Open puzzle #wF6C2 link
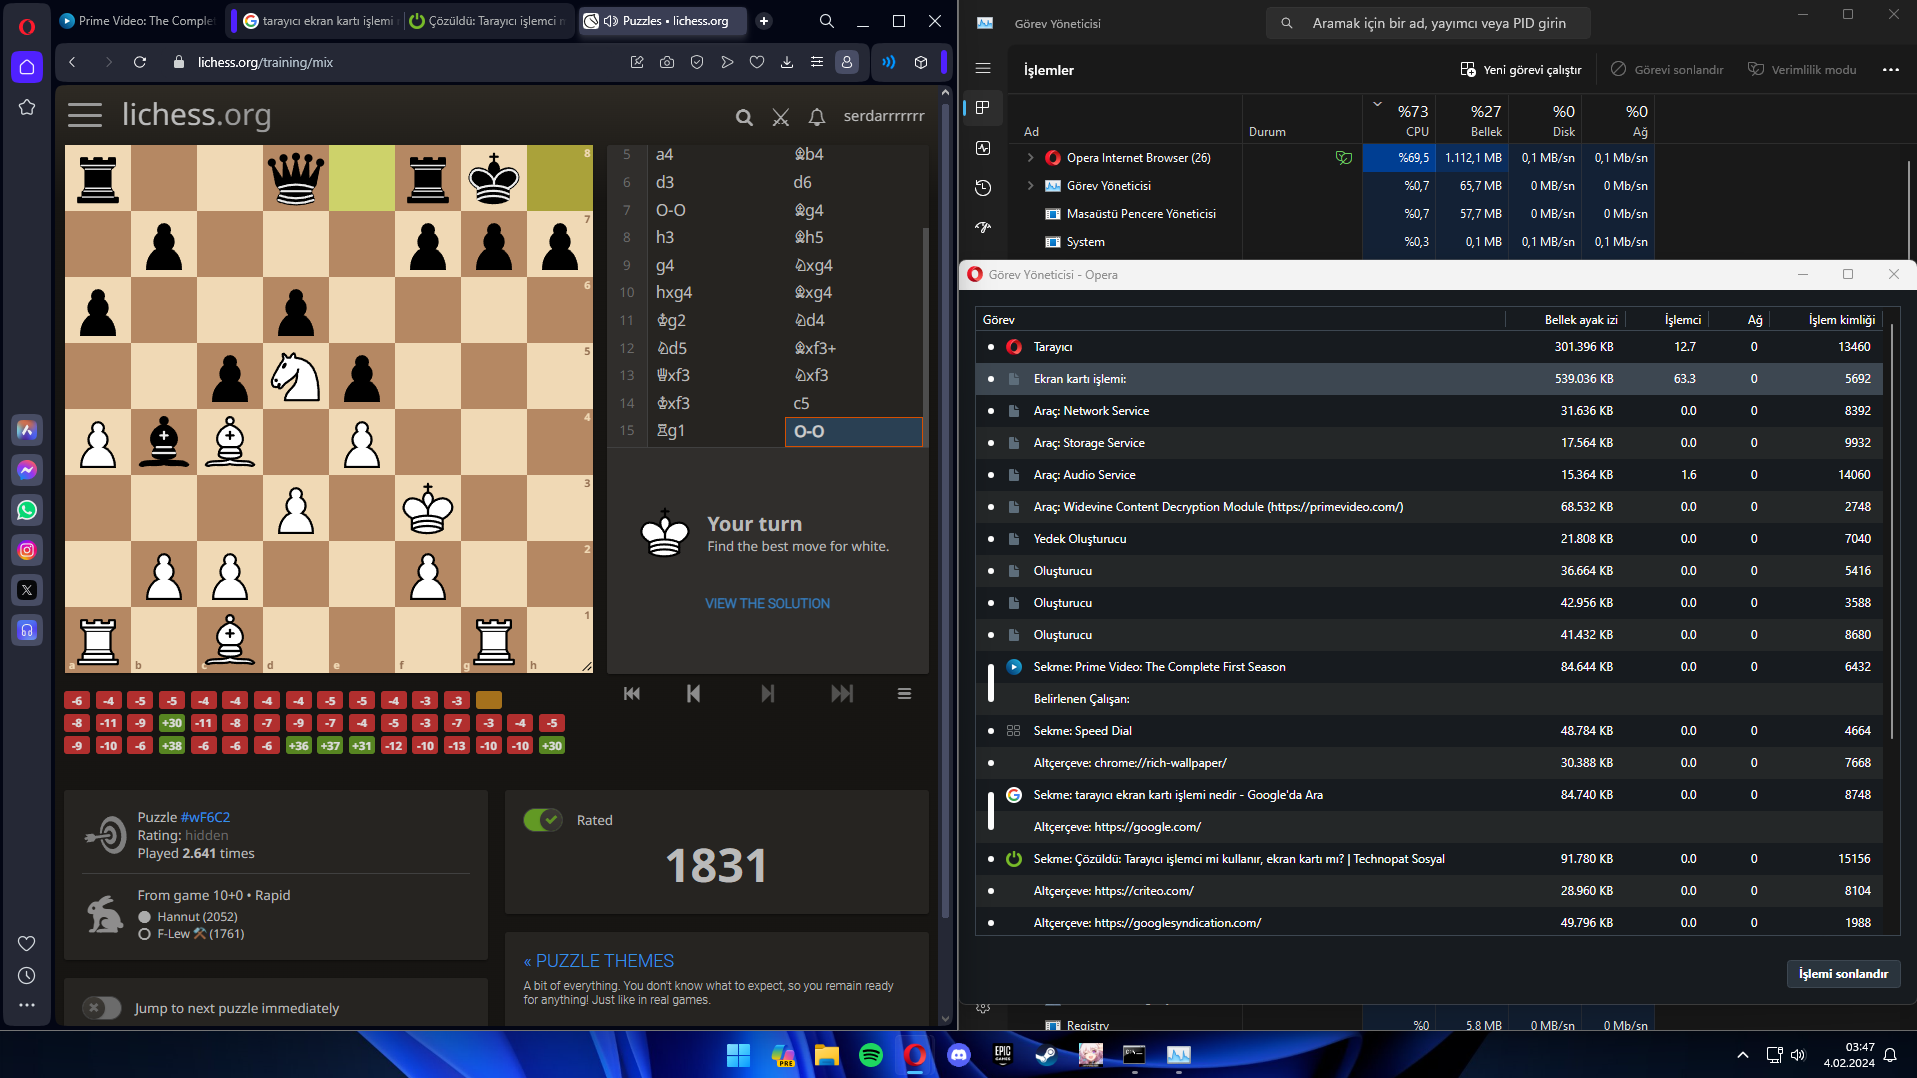1917x1078 pixels. [205, 817]
